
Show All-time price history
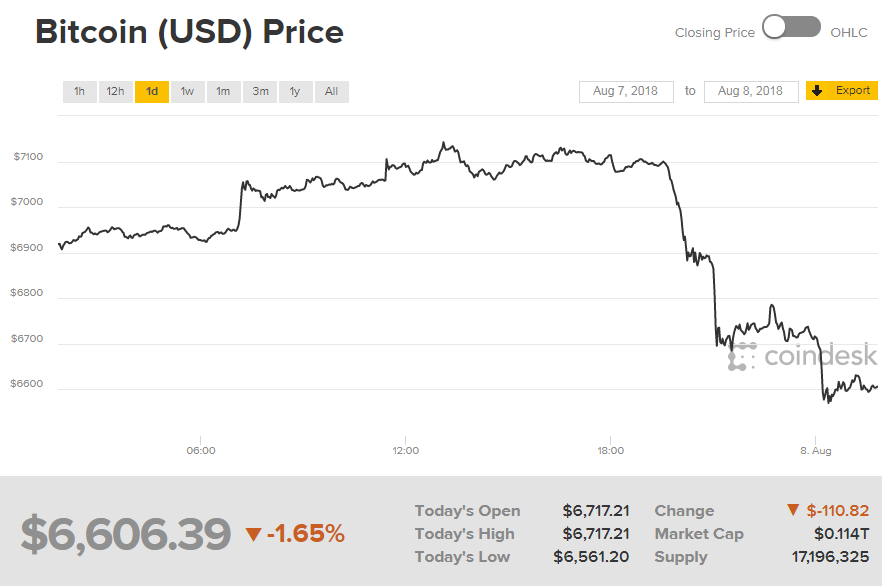point(331,92)
